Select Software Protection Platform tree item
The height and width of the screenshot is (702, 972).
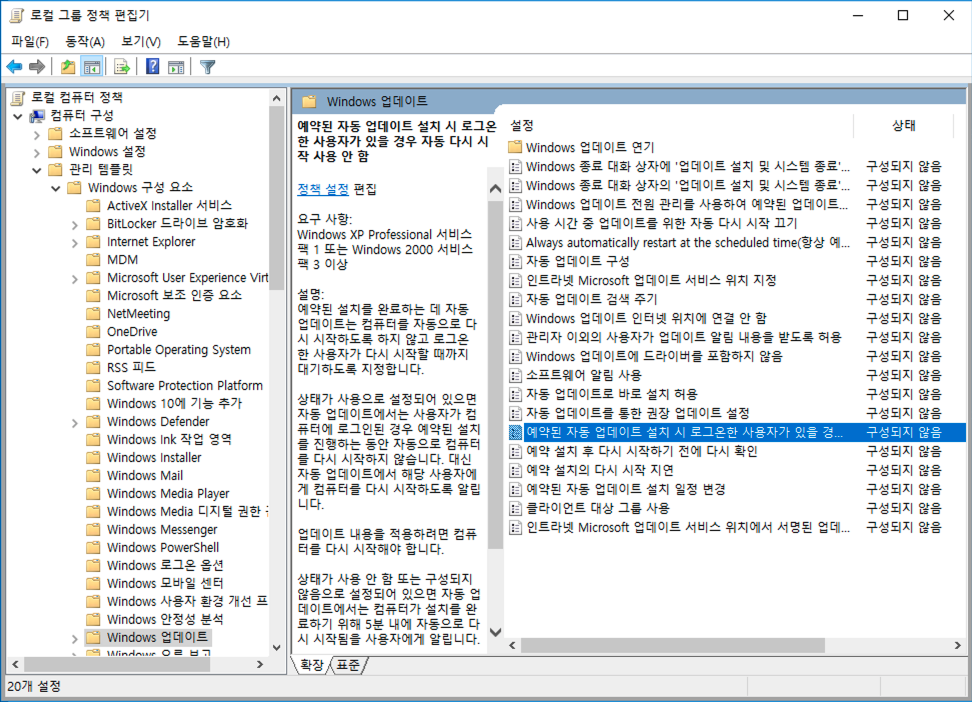pos(185,385)
